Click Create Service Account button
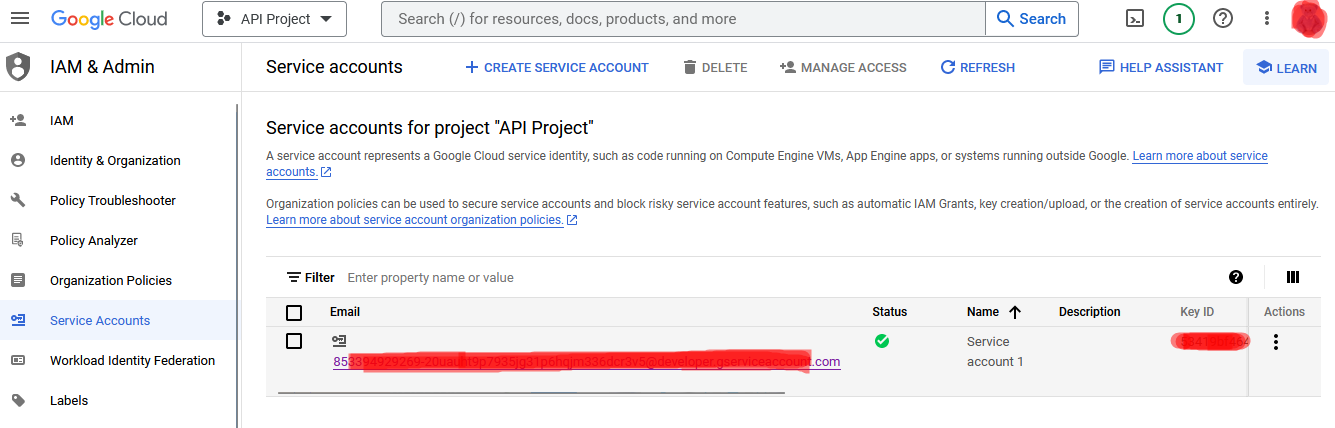This screenshot has height=428, width=1335. (557, 67)
